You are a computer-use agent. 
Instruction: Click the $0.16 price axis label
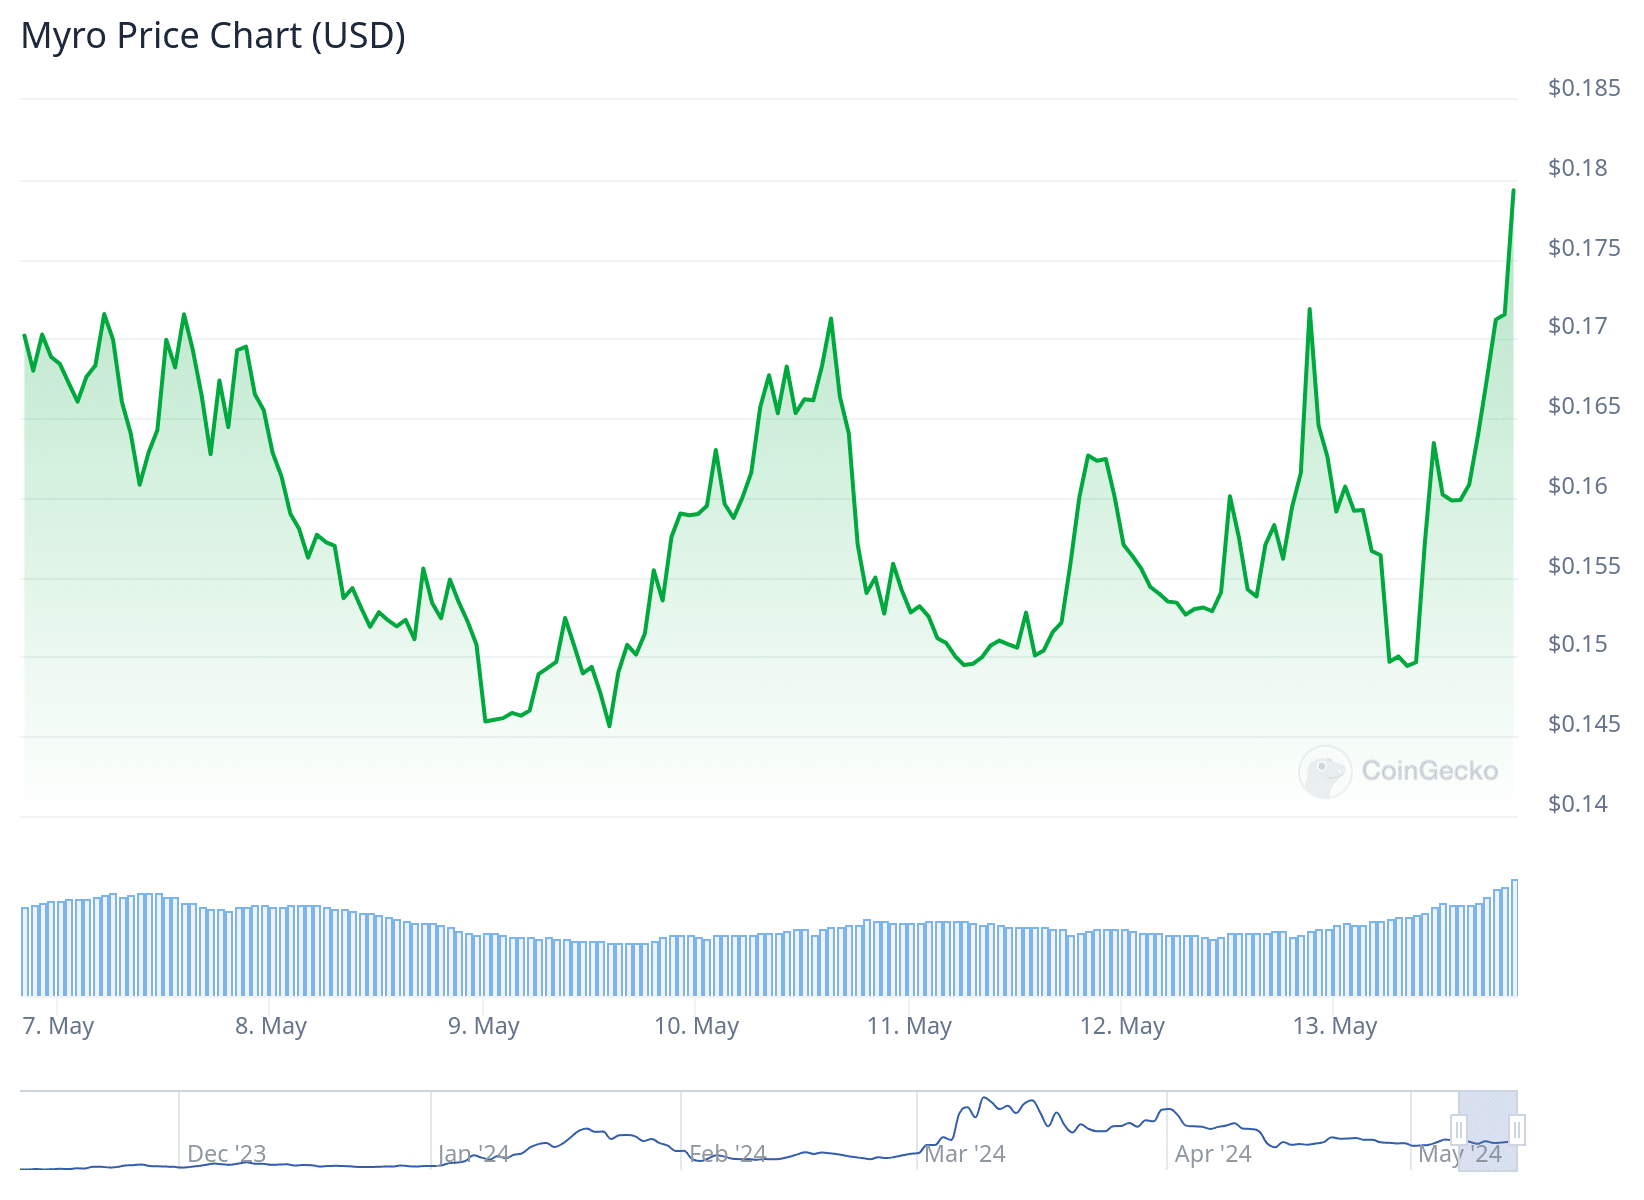point(1578,486)
